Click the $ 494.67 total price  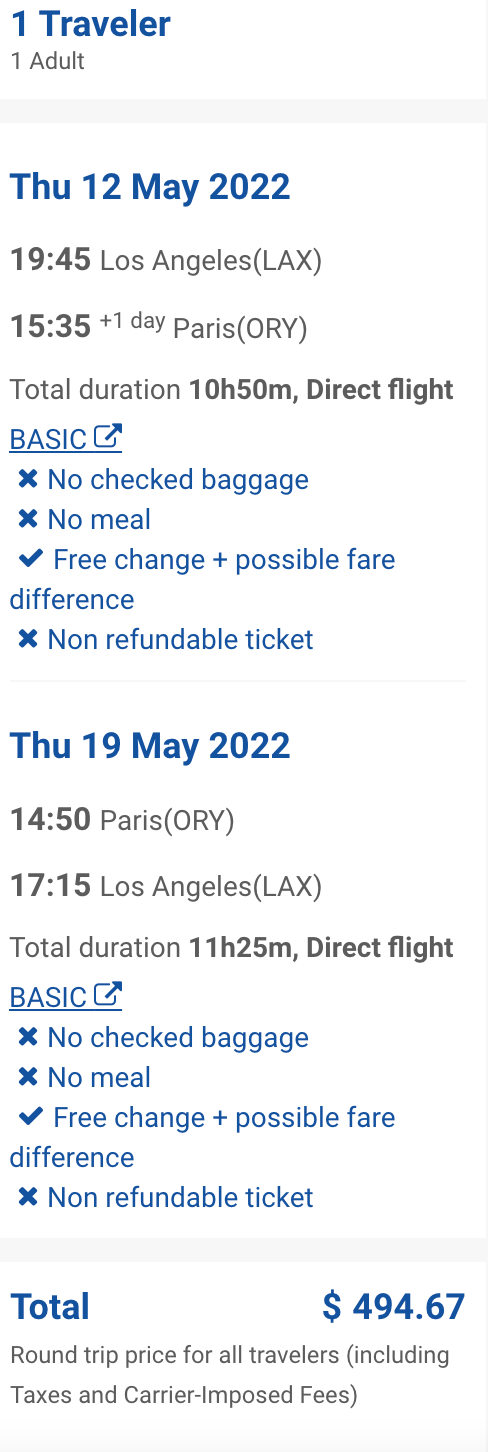[x=394, y=1306]
